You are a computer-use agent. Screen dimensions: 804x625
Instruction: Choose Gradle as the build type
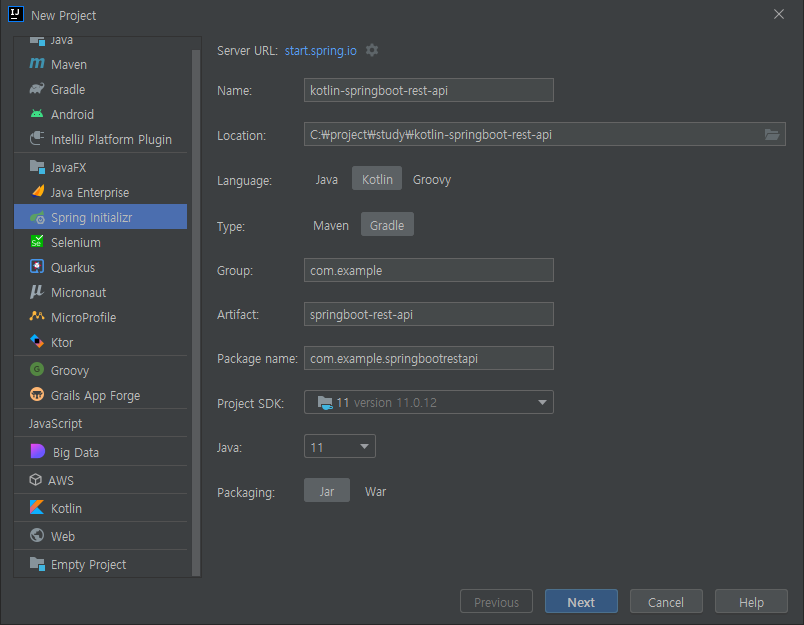tap(387, 225)
